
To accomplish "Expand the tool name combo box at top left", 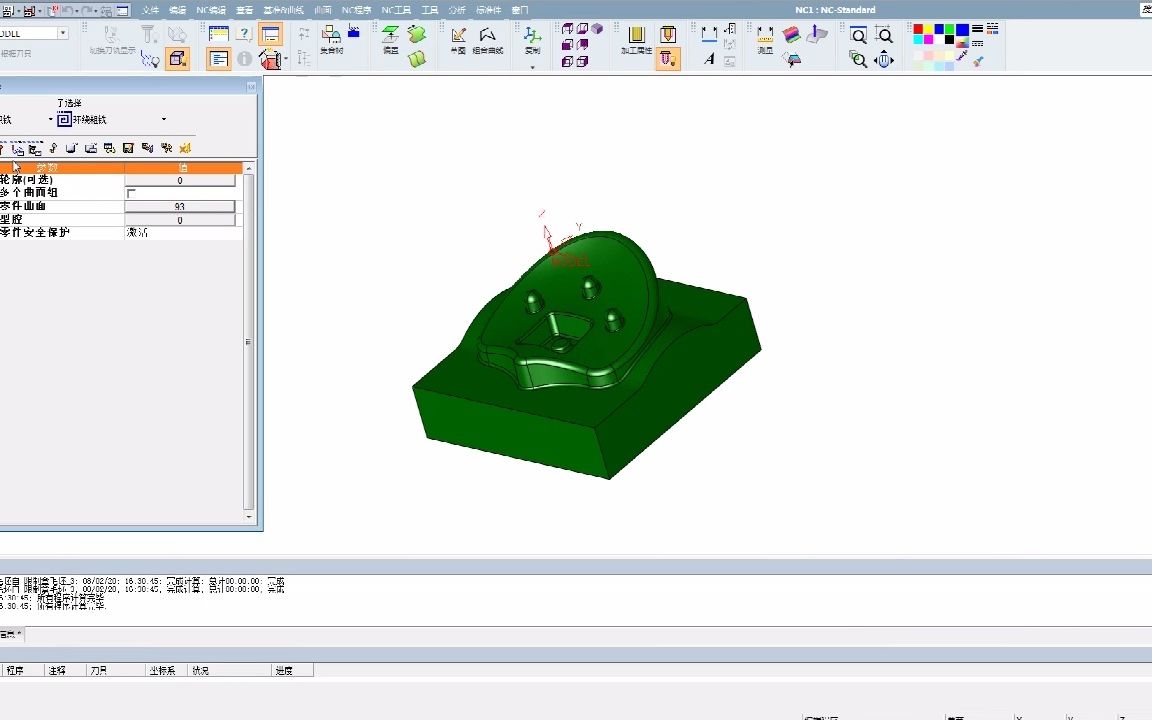I will click(x=62, y=33).
